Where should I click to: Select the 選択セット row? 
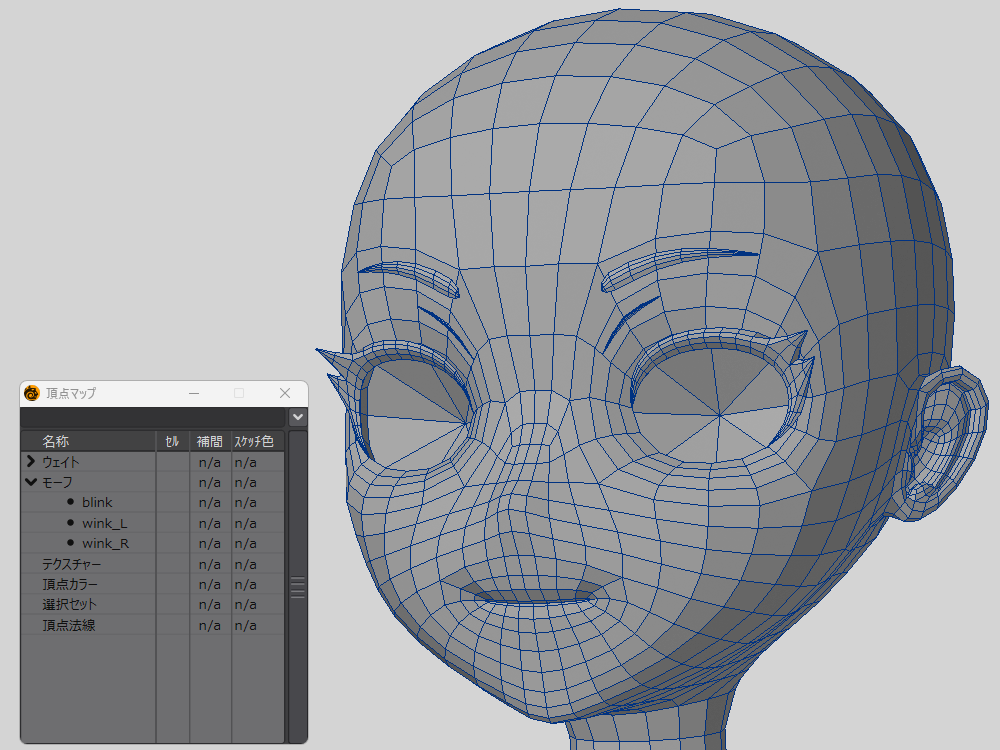click(69, 605)
